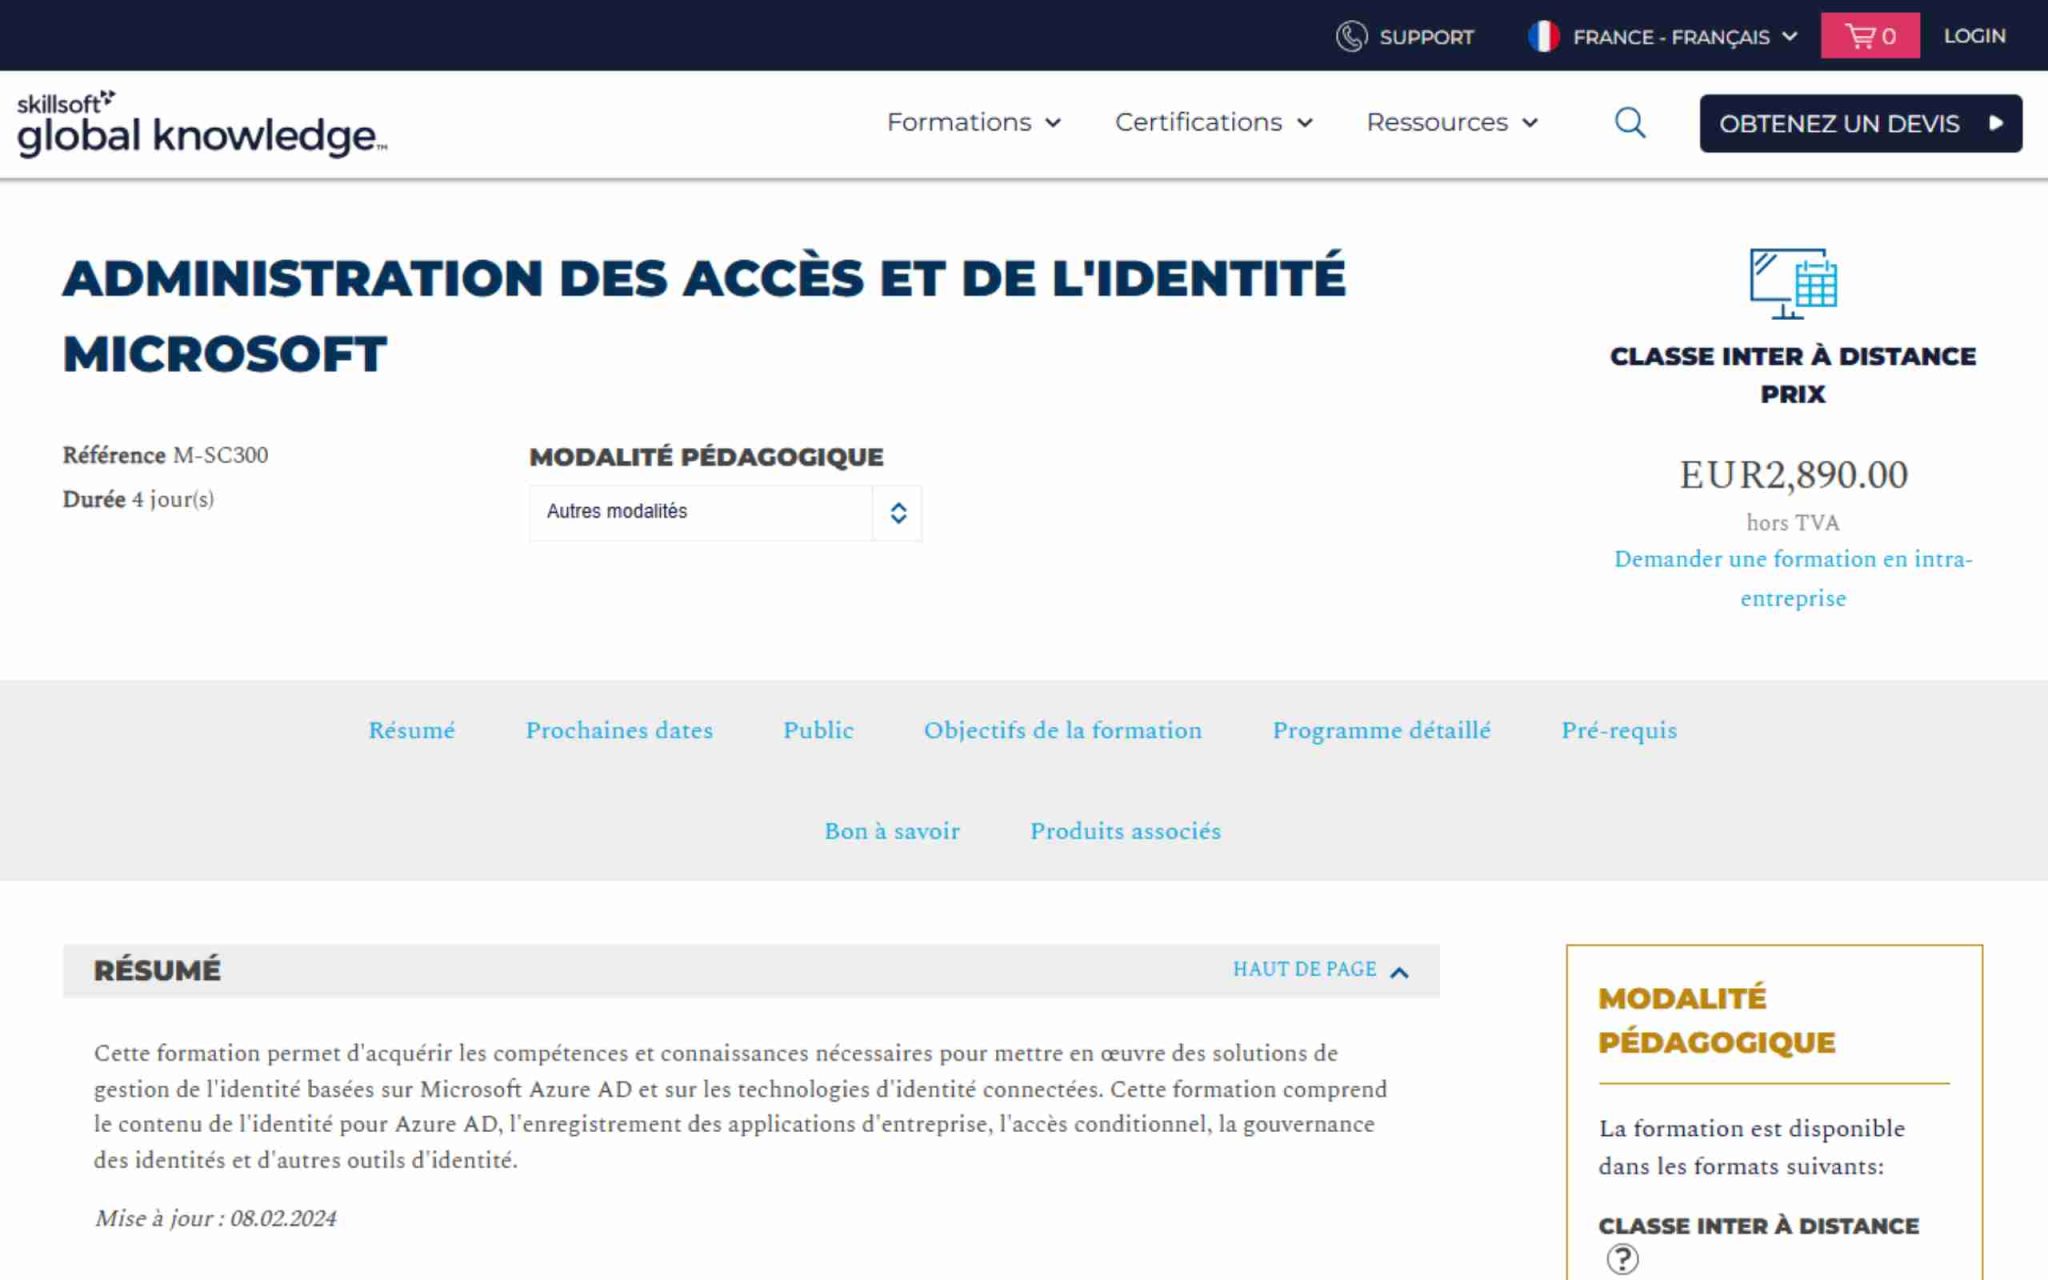Click the select box up-down arrows
Screen dimensions: 2048x1280
[898, 512]
